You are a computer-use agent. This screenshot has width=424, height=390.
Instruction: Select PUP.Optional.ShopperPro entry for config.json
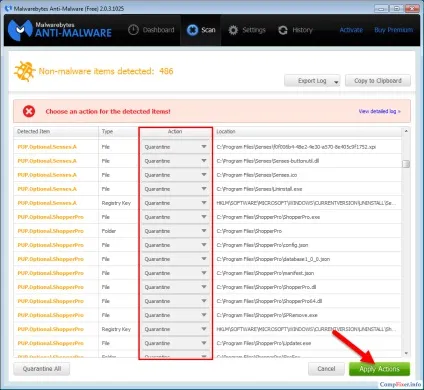[x=50, y=245]
